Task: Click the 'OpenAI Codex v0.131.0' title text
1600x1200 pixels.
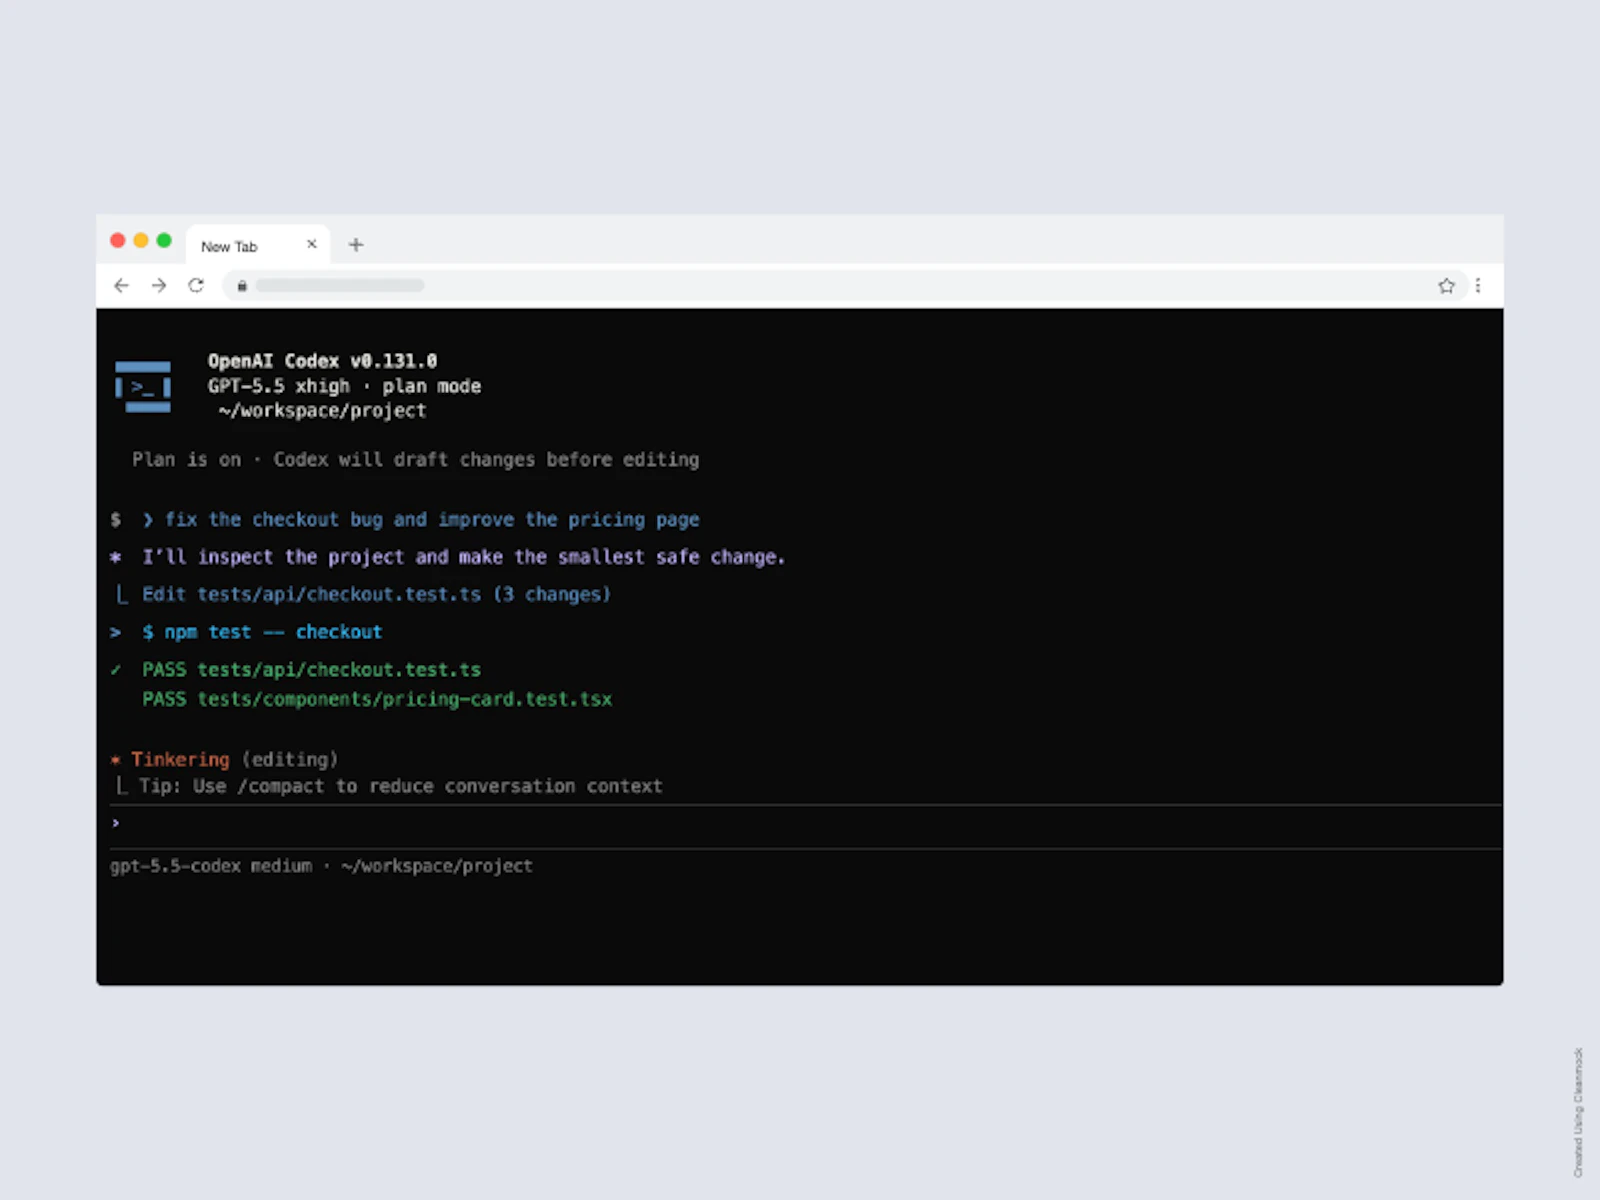Action: point(322,361)
